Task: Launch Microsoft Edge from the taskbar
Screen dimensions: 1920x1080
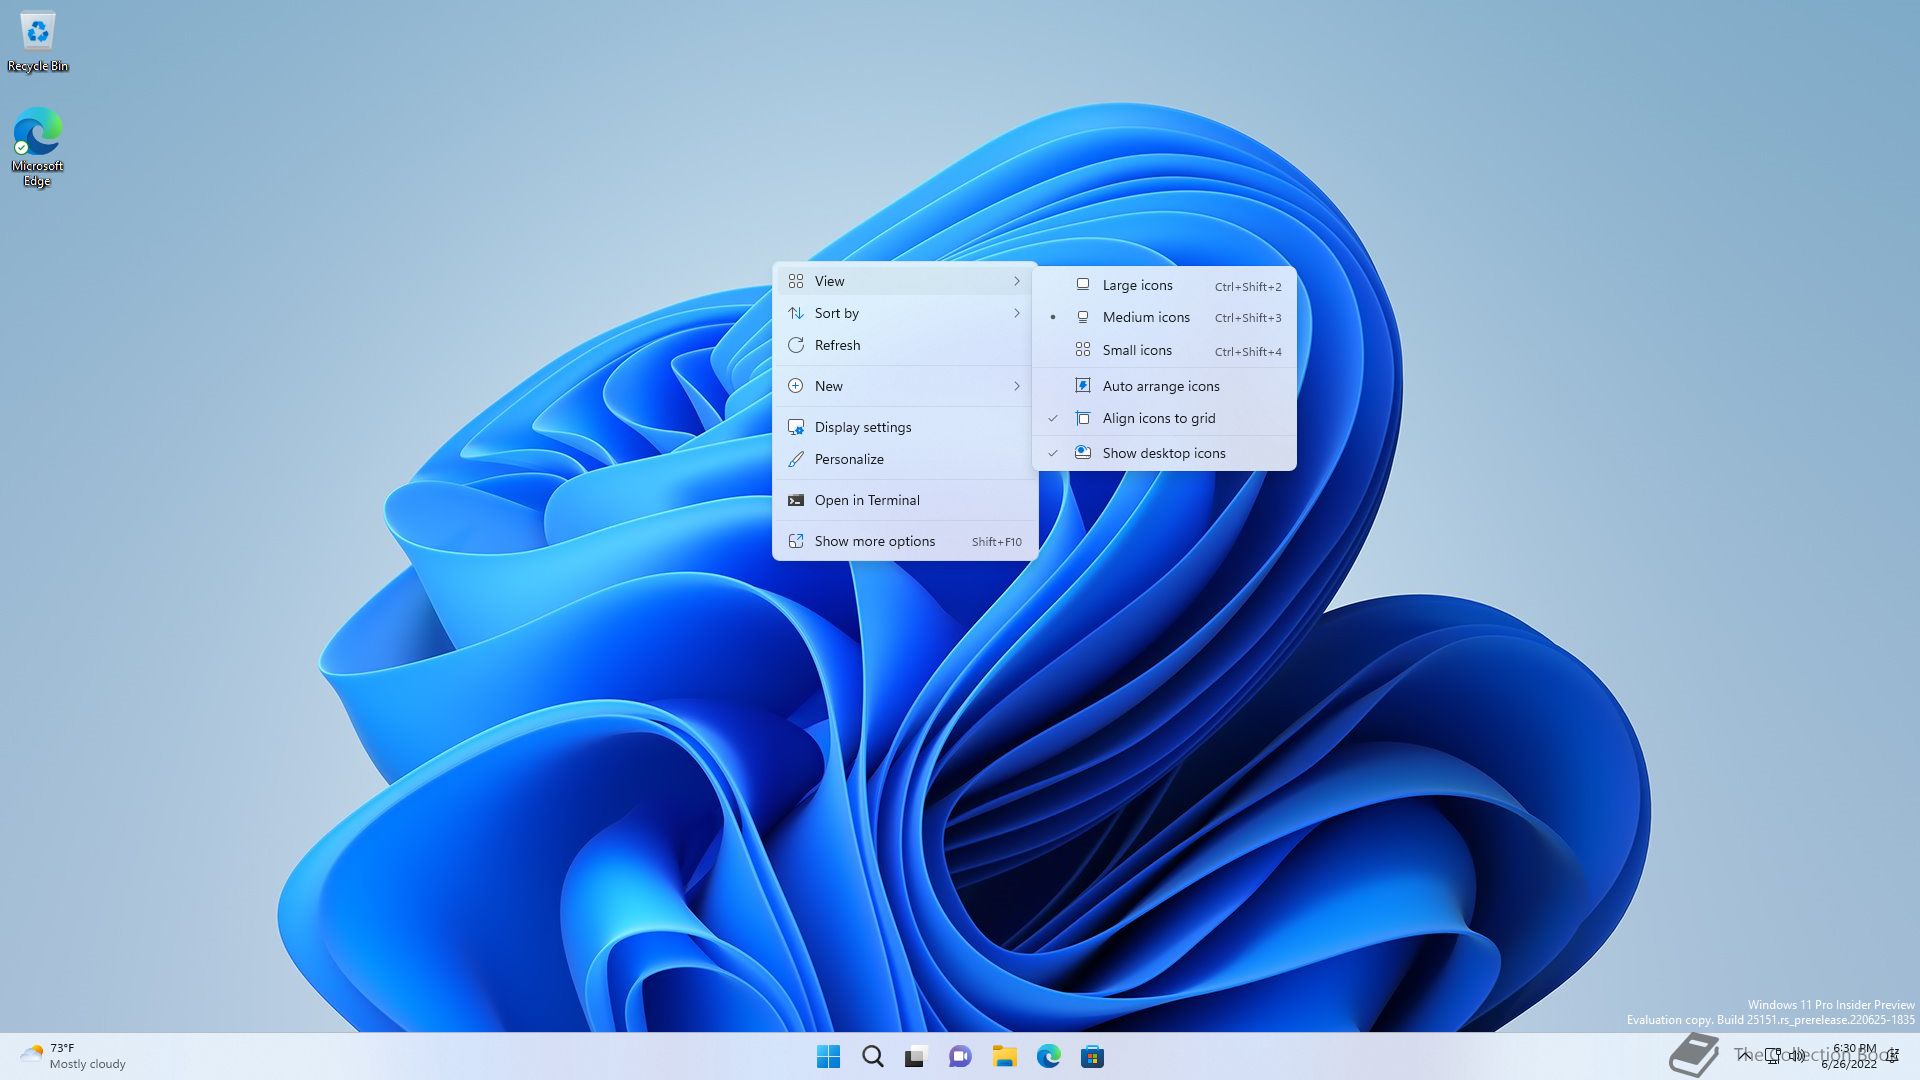Action: pos(1048,1056)
